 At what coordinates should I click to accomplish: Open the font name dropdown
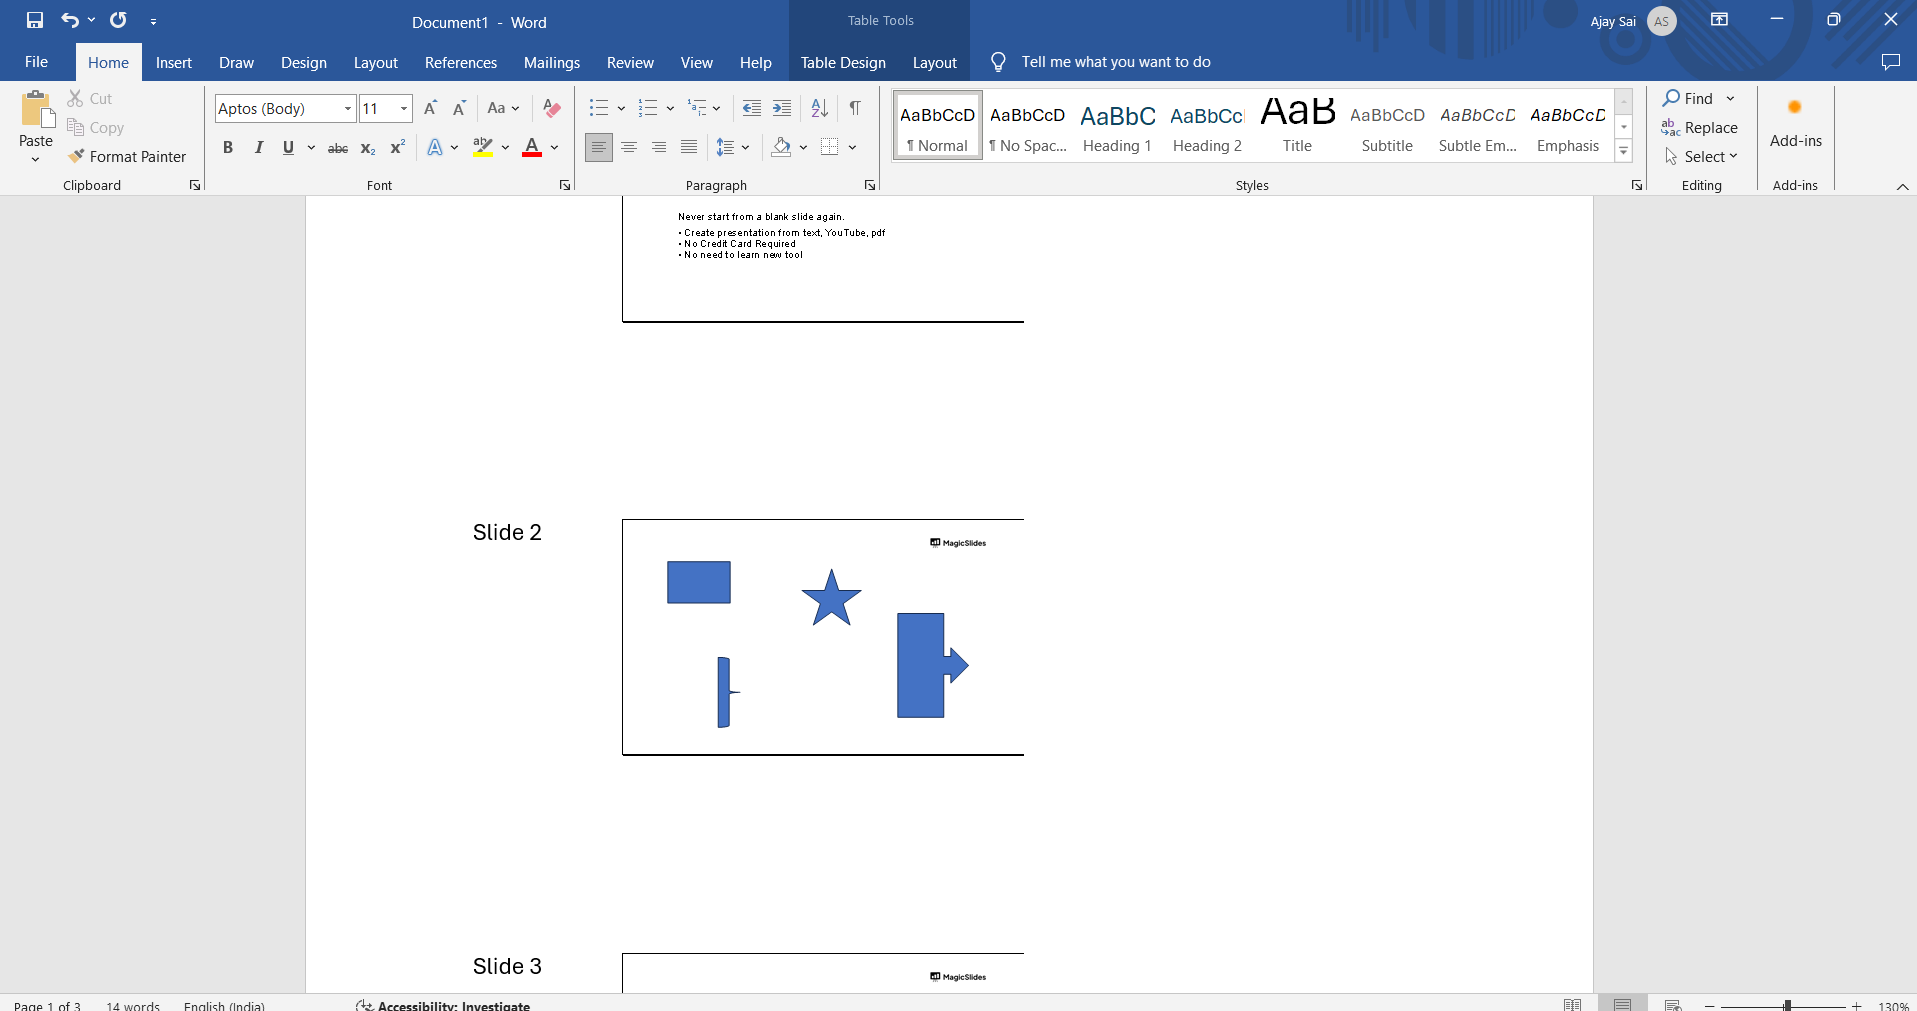point(348,109)
